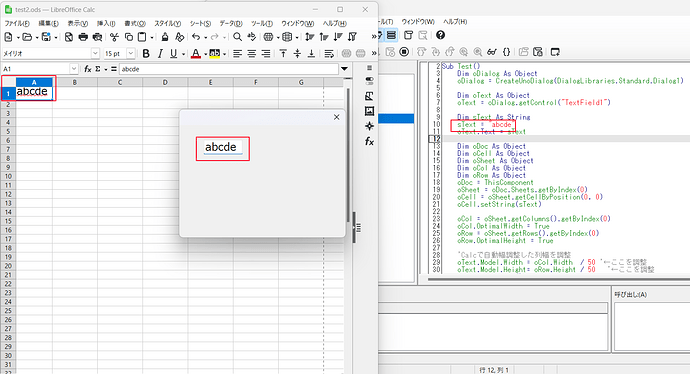Open the sidebar Functions fx icon
This screenshot has width=690, height=374.
coord(370,141)
